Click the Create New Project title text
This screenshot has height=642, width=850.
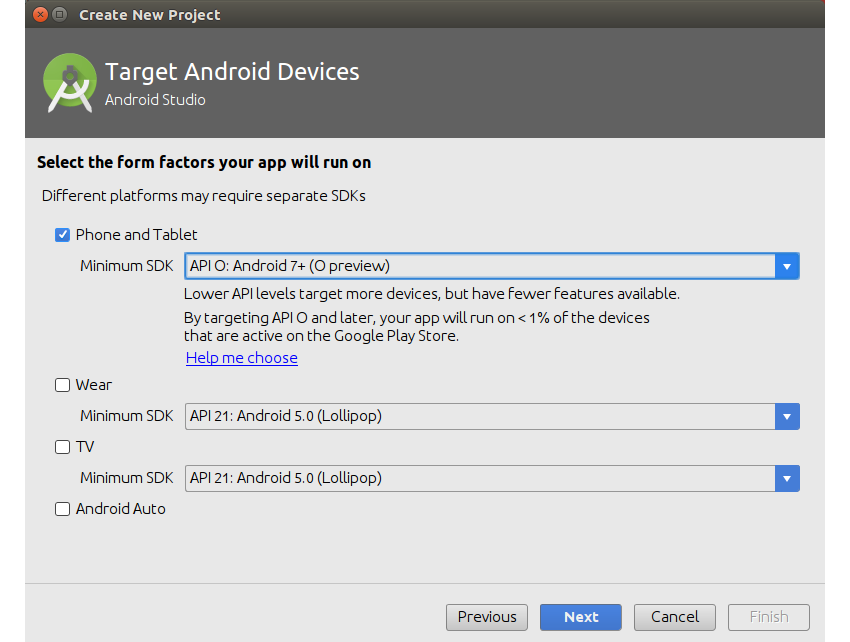(150, 15)
